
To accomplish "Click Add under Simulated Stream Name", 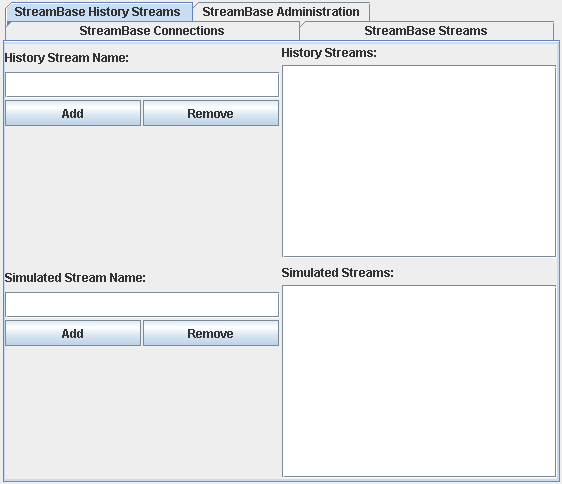I will [x=73, y=333].
